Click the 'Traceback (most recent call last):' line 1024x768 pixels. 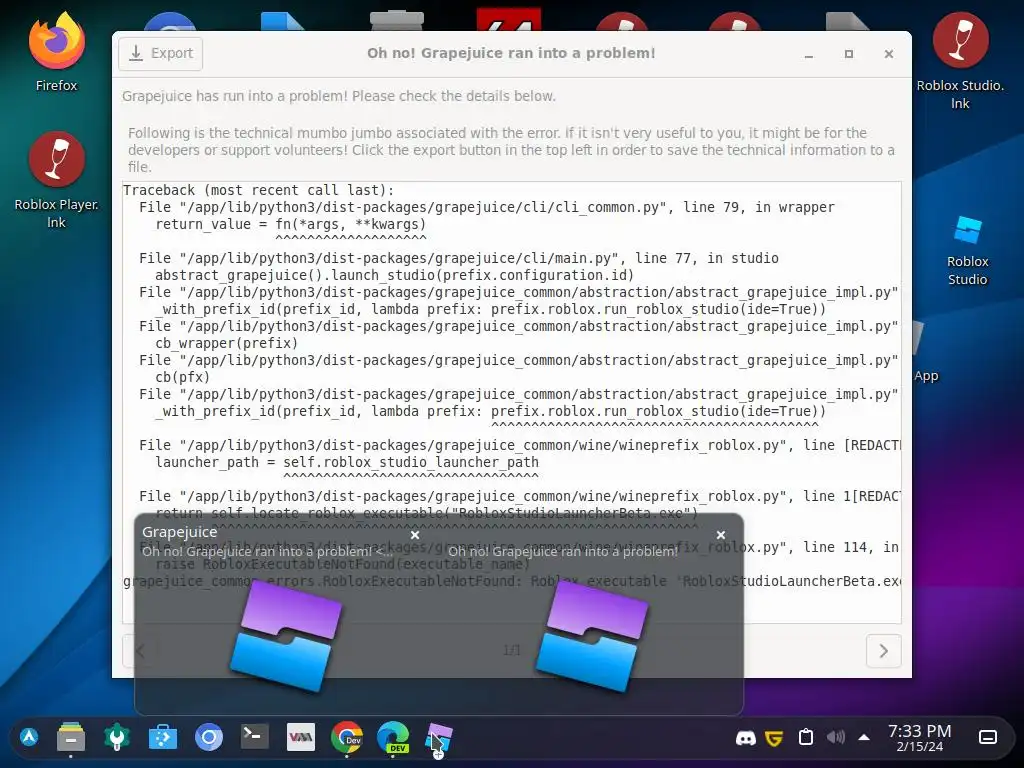click(x=259, y=190)
